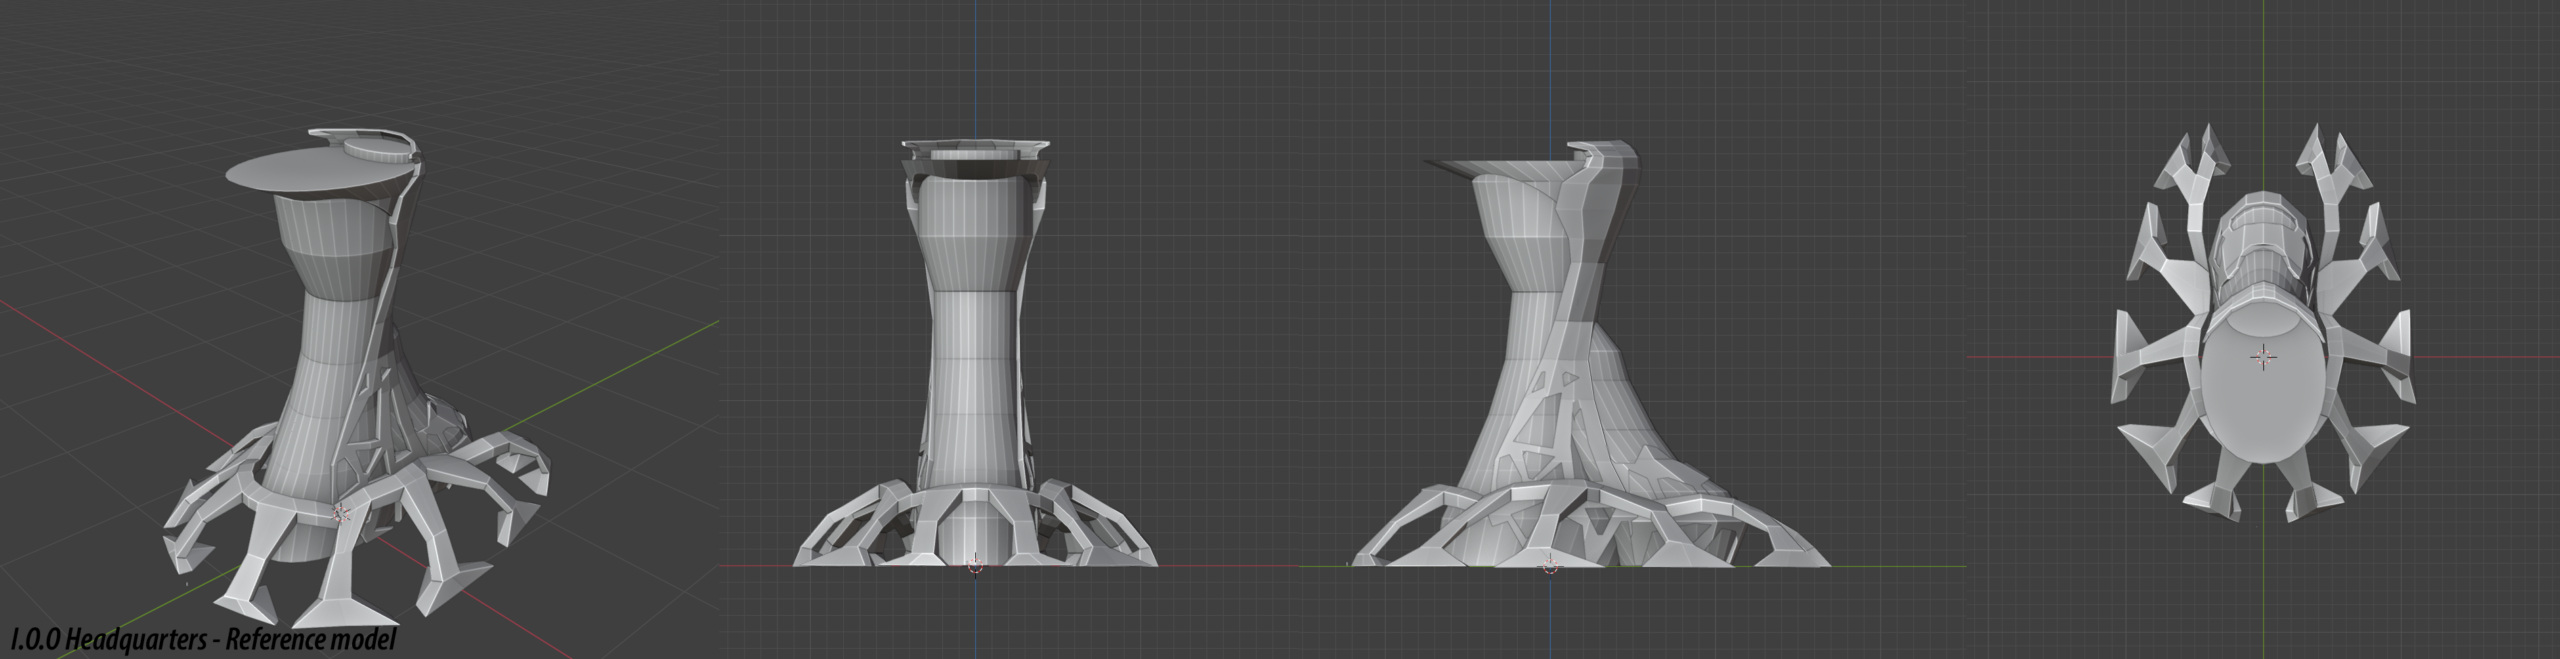Click the 'I.O.O Headquarters - Reference model' caption

point(203,639)
